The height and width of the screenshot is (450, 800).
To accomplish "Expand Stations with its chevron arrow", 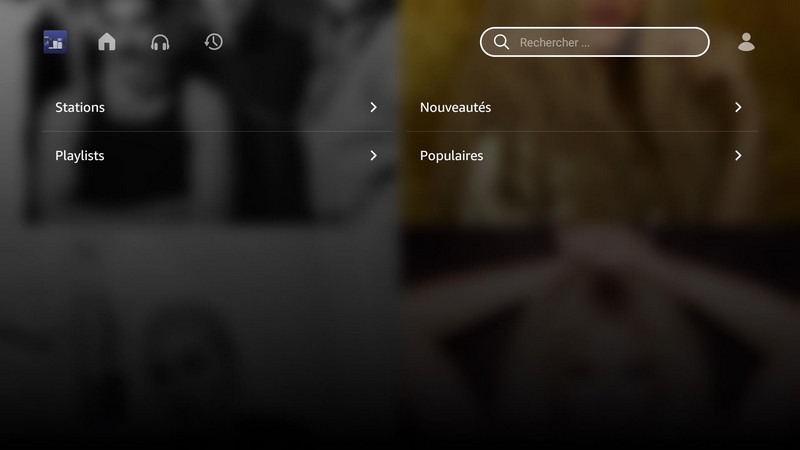I will point(373,107).
